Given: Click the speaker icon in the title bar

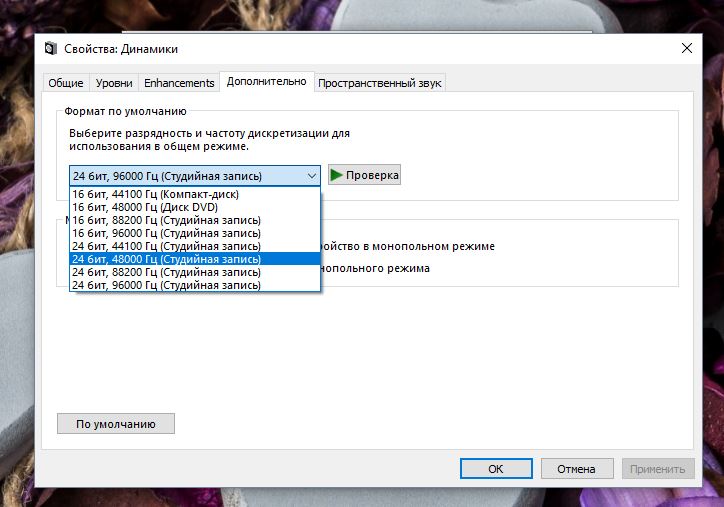Looking at the screenshot, I should click(x=52, y=49).
